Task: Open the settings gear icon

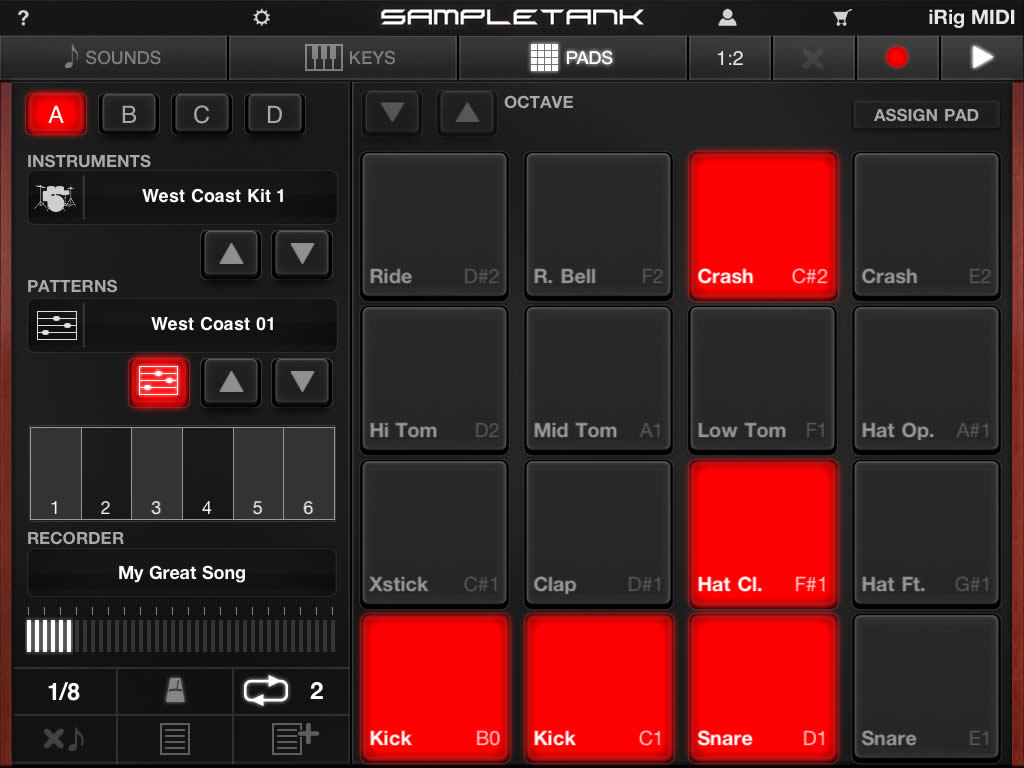Action: [x=262, y=17]
